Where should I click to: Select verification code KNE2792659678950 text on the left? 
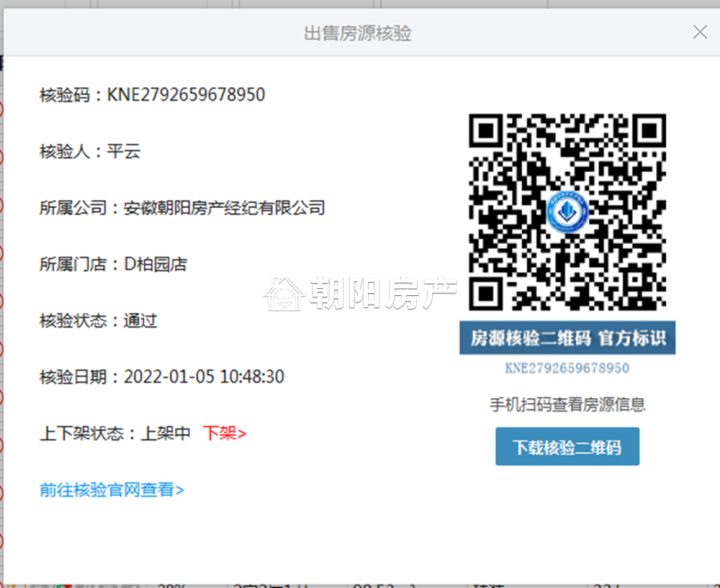[x=186, y=95]
